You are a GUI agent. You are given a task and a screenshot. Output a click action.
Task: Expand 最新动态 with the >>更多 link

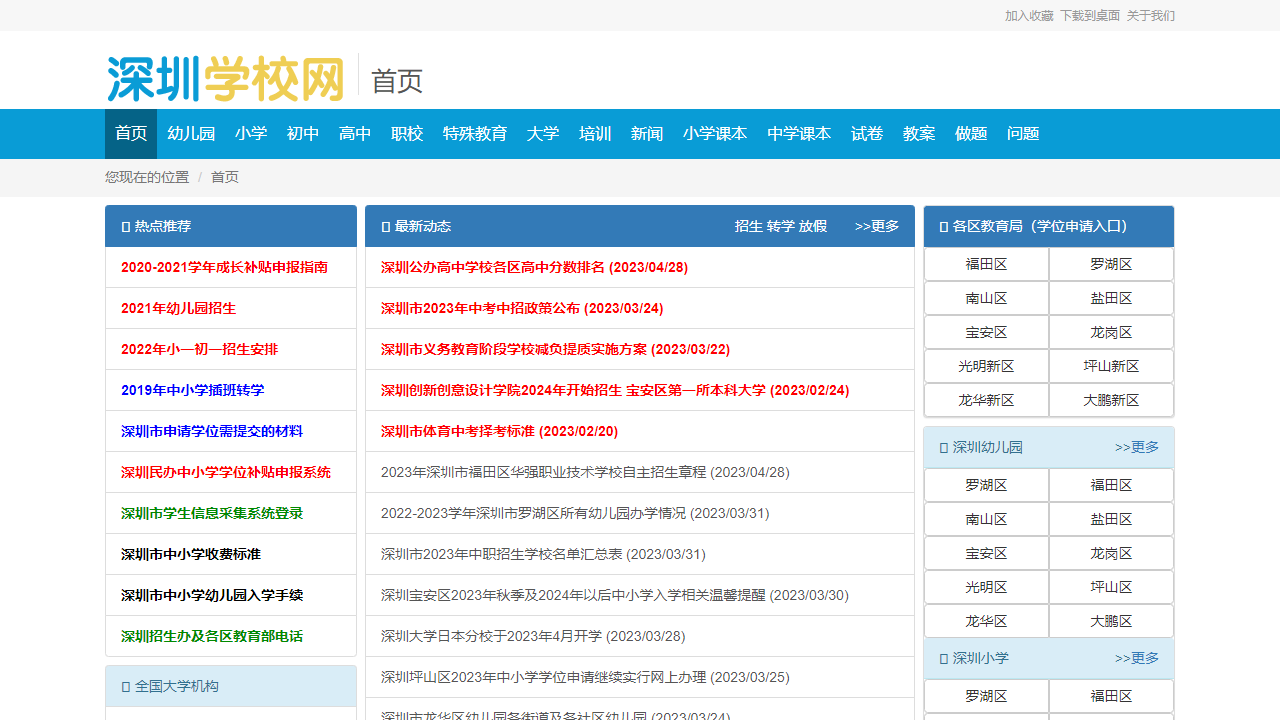coord(877,226)
